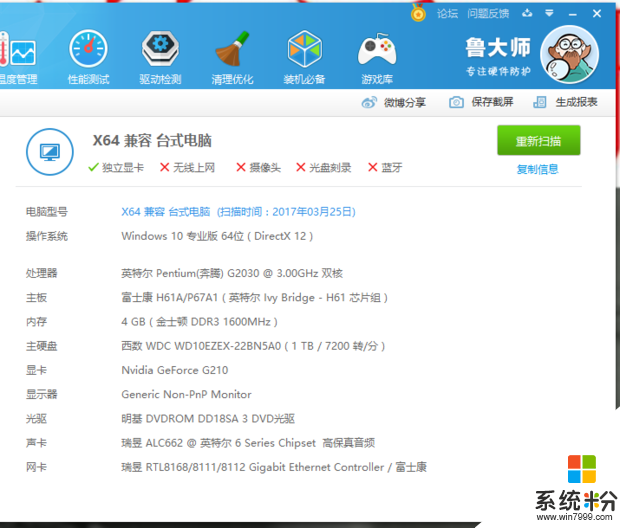This screenshot has height=528, width=620.
Task: Click the red X next to 蓝牙
Action: click(x=372, y=167)
